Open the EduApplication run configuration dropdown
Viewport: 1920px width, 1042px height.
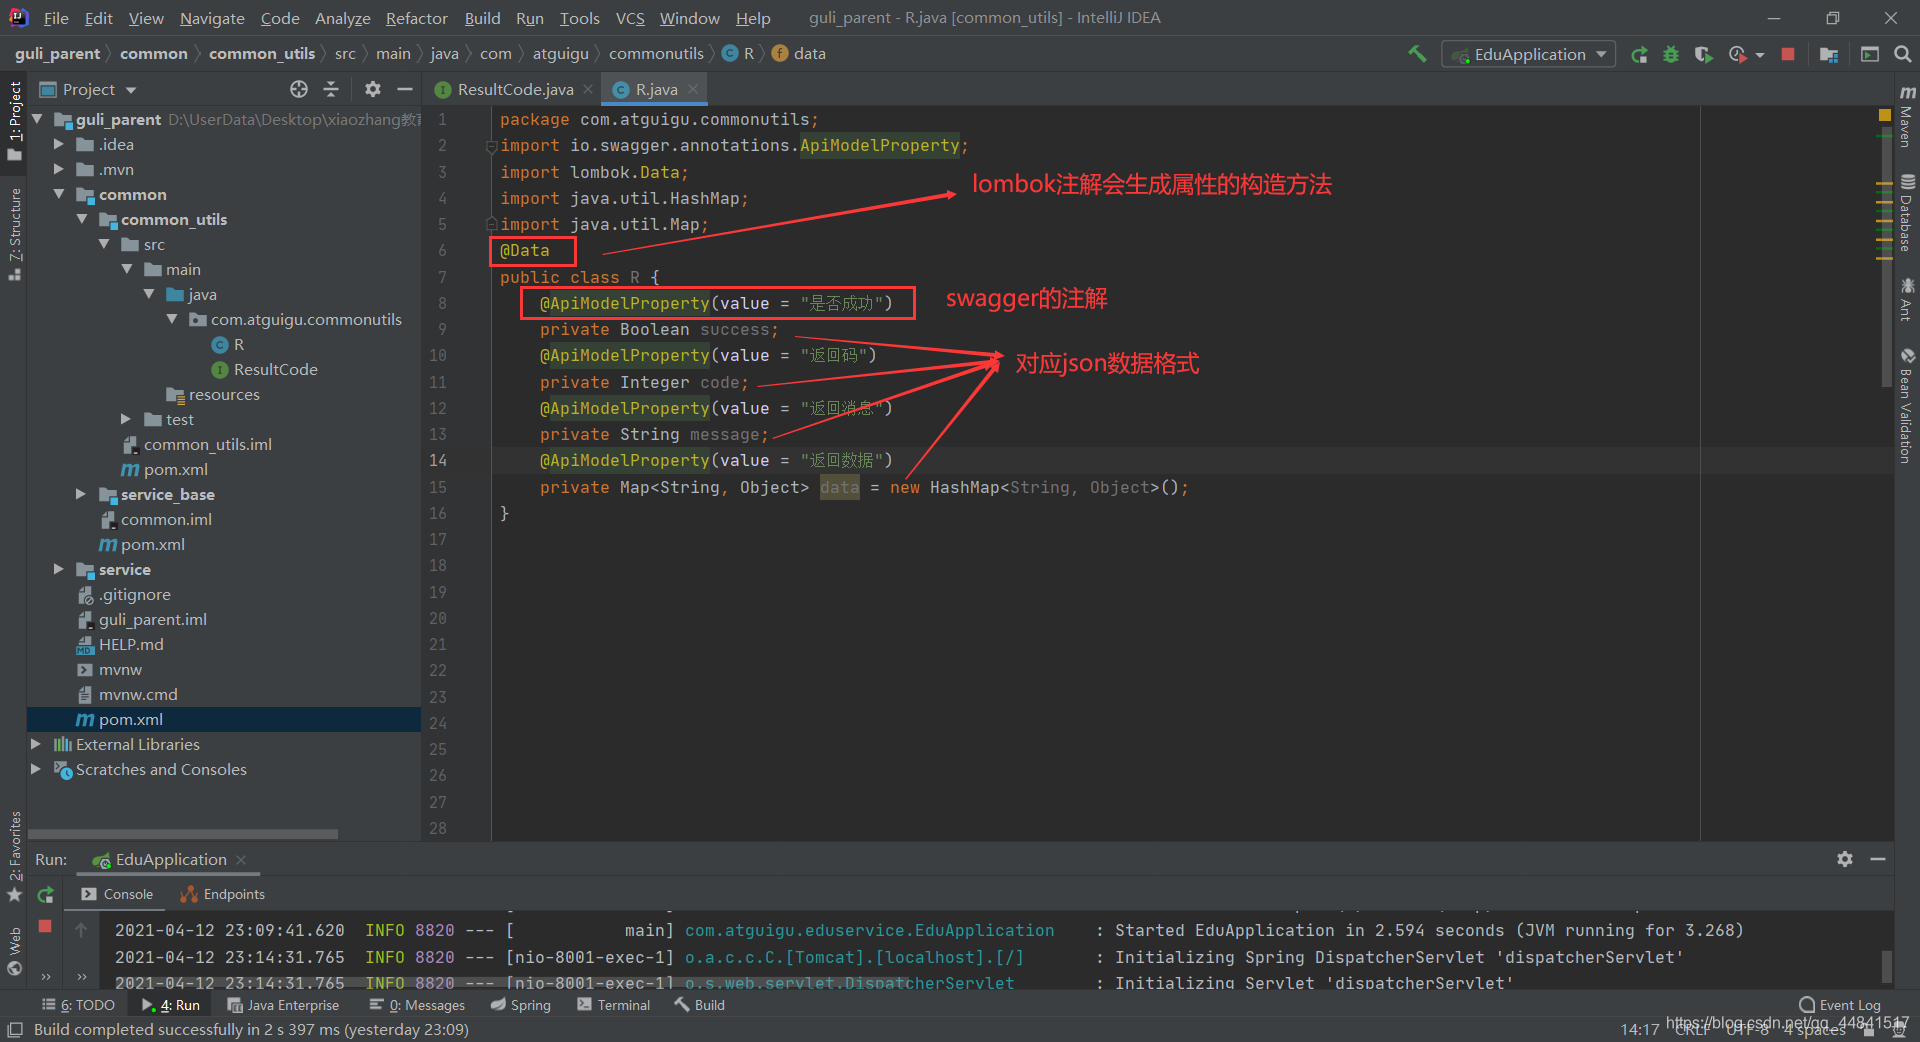coord(1529,54)
